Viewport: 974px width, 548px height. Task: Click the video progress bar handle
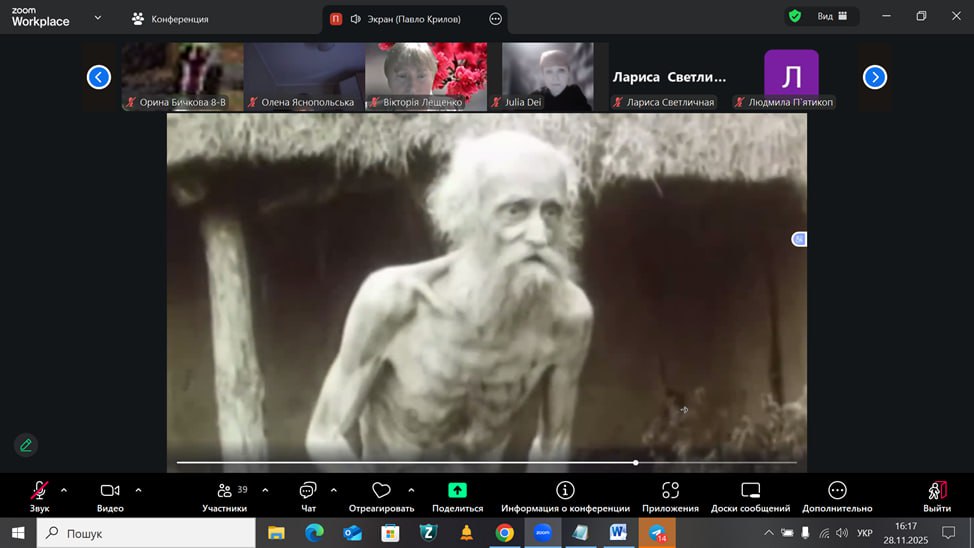(636, 463)
